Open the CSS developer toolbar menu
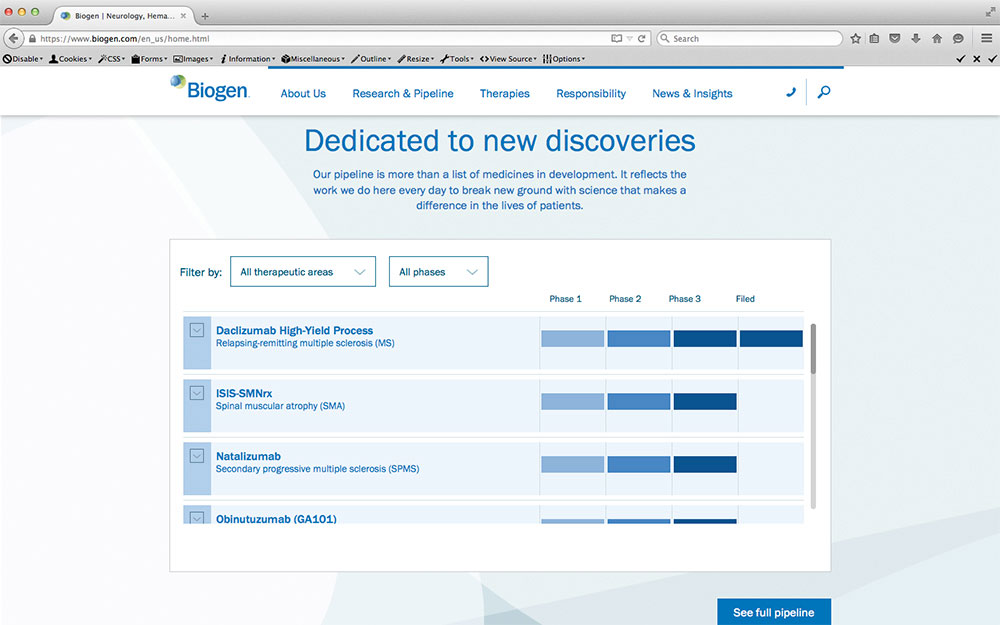 click(112, 59)
